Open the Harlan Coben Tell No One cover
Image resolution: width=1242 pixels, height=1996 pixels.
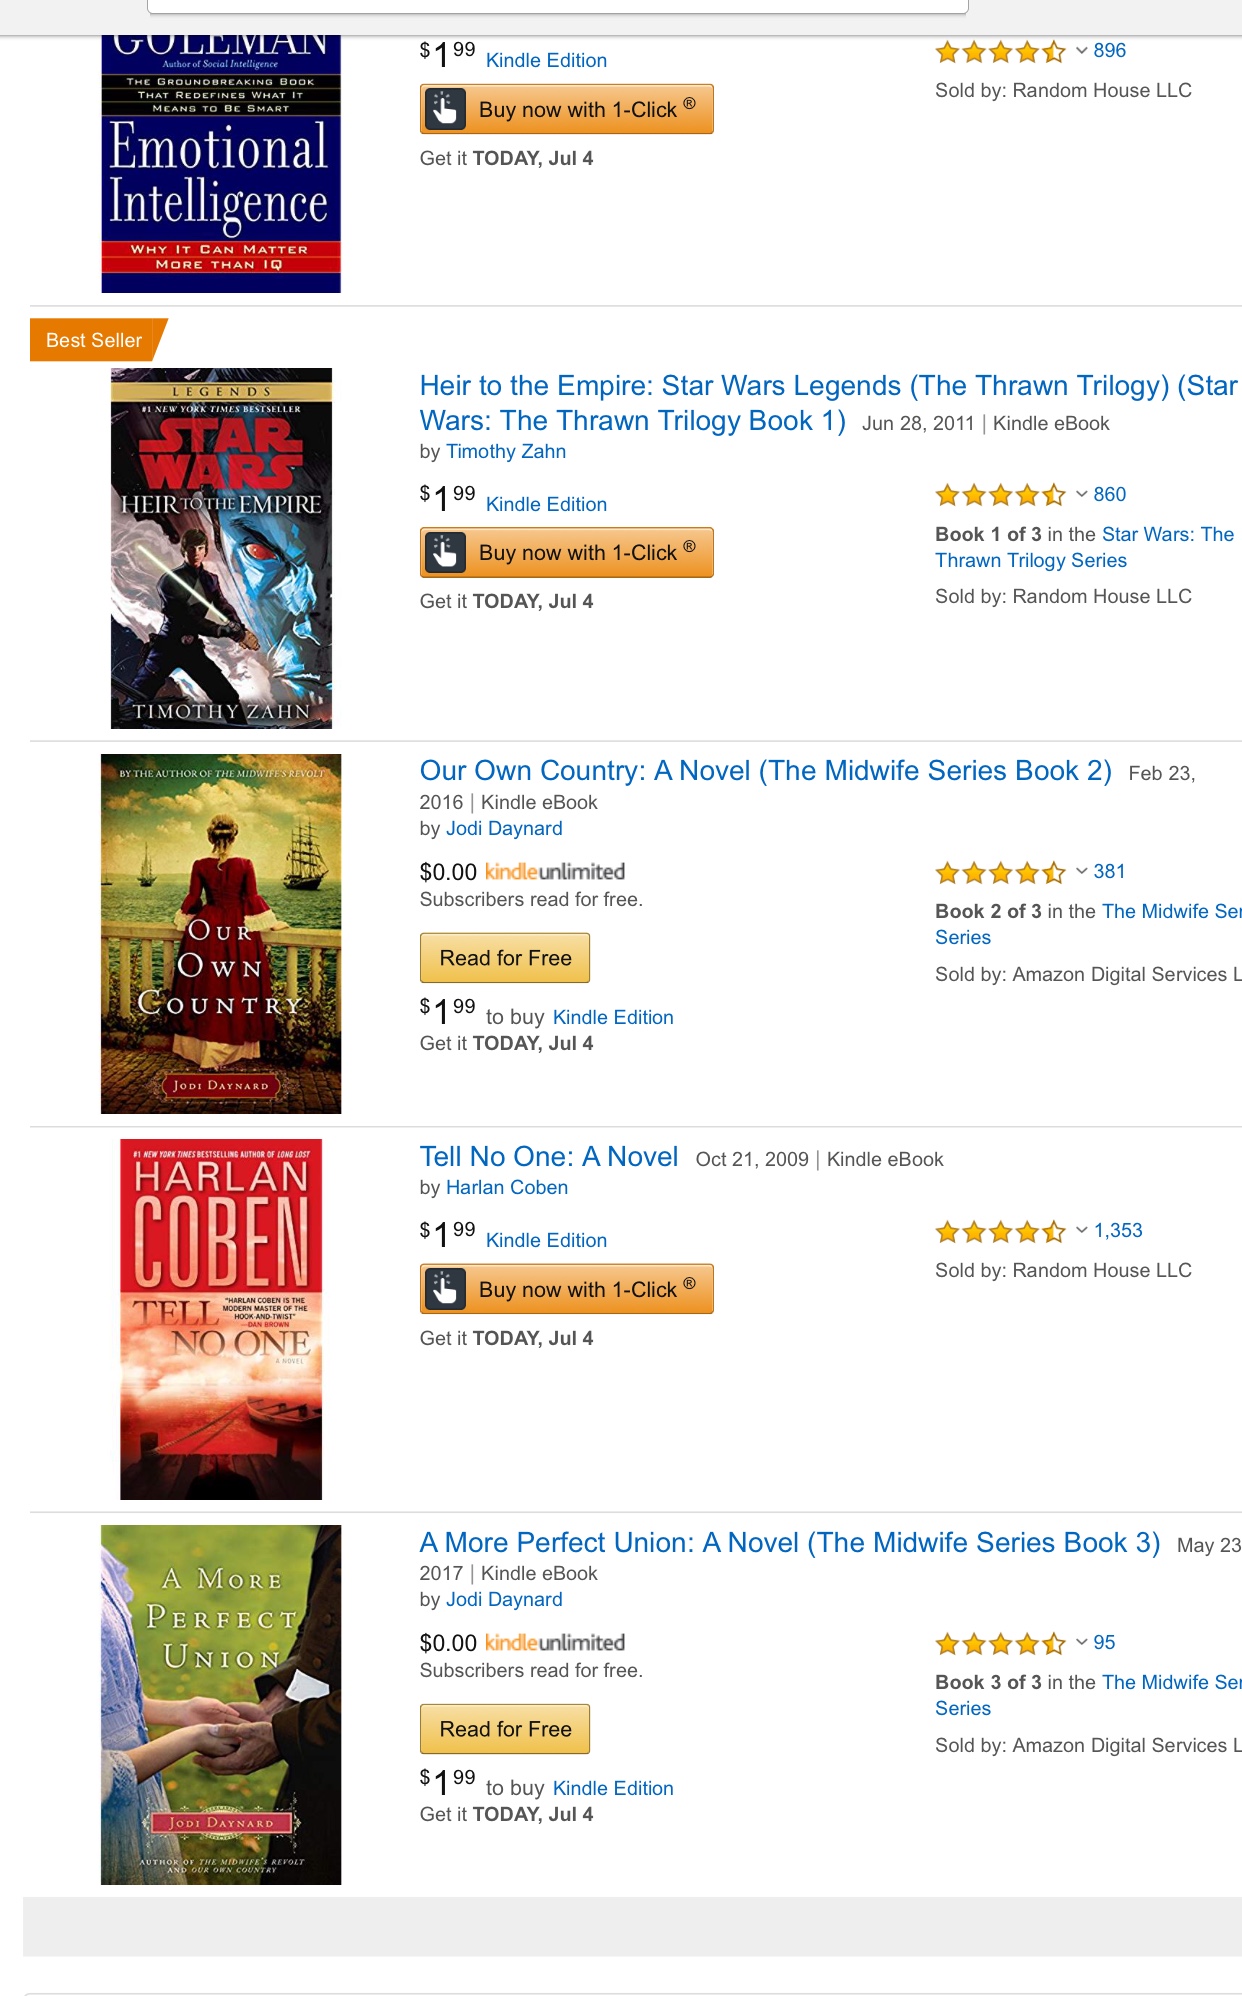221,1319
